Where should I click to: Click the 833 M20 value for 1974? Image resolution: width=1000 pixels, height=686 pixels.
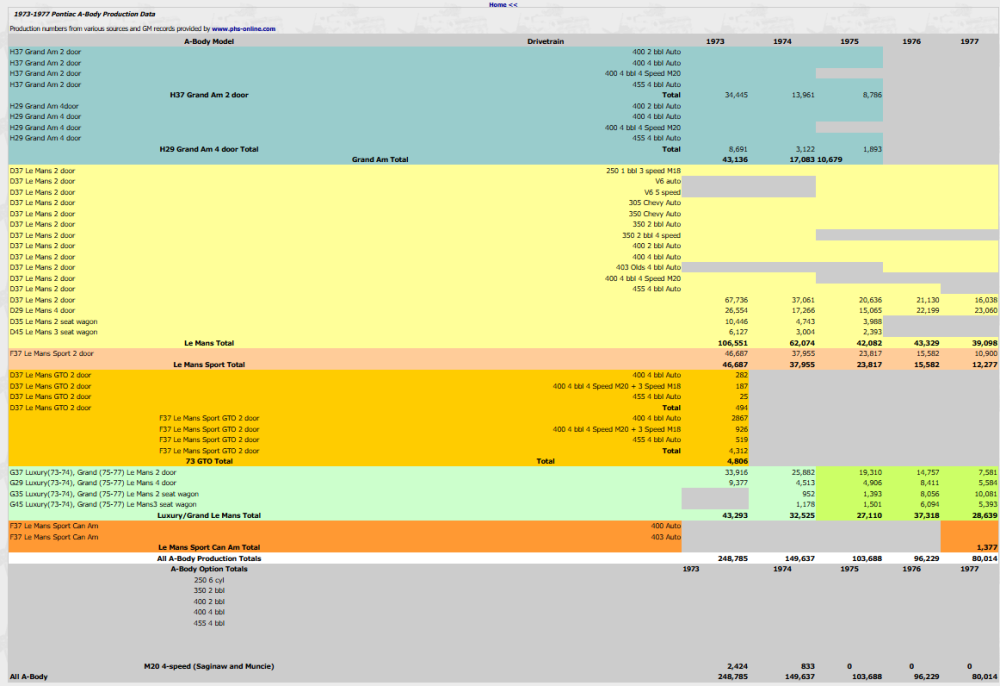point(807,666)
